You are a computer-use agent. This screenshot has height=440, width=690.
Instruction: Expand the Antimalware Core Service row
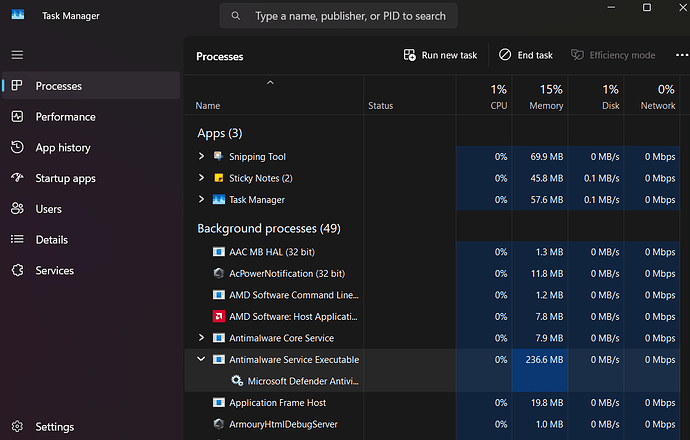point(202,338)
